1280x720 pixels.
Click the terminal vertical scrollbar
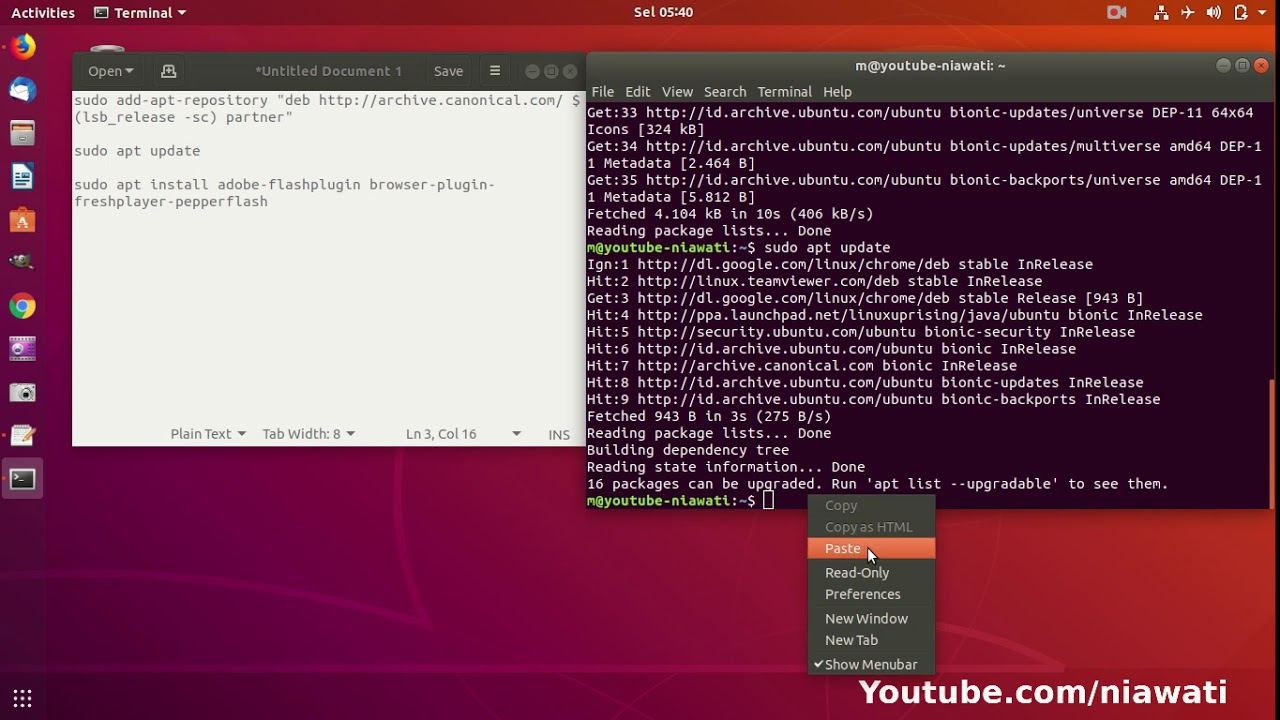1273,443
